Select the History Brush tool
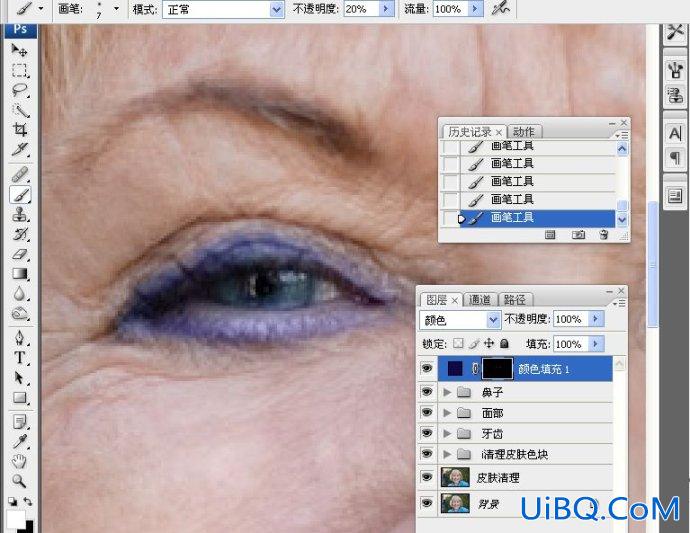690x533 pixels. pyautogui.click(x=19, y=234)
